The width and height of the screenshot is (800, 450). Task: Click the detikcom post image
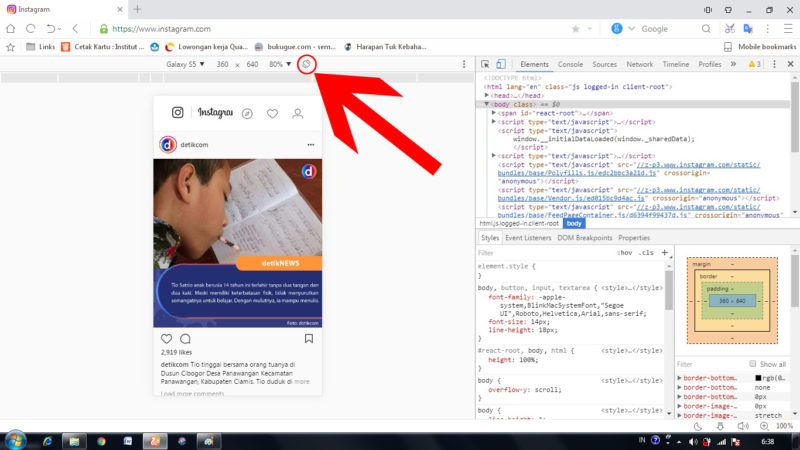click(238, 243)
